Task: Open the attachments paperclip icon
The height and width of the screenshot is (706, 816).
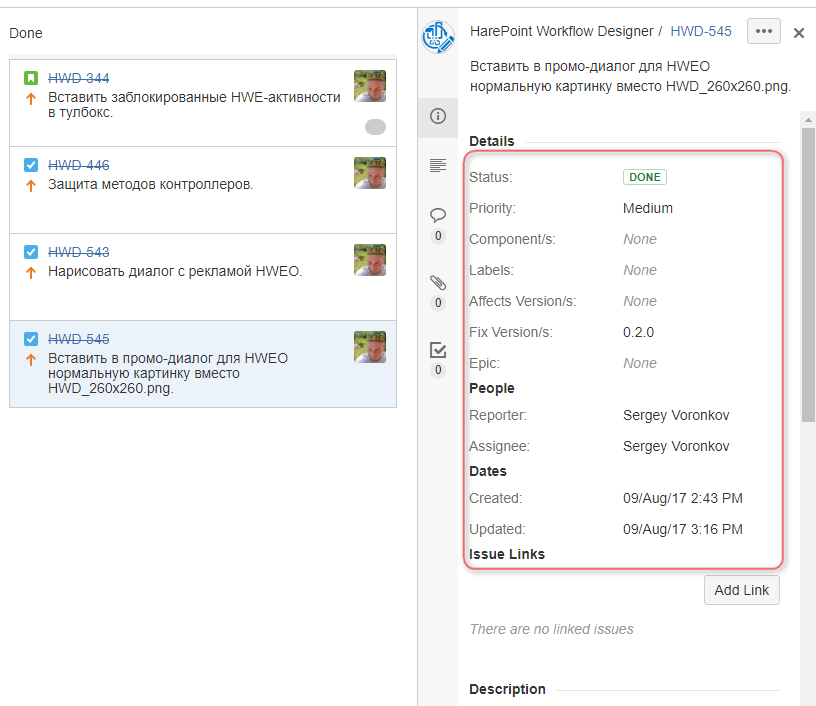Action: coord(438,283)
